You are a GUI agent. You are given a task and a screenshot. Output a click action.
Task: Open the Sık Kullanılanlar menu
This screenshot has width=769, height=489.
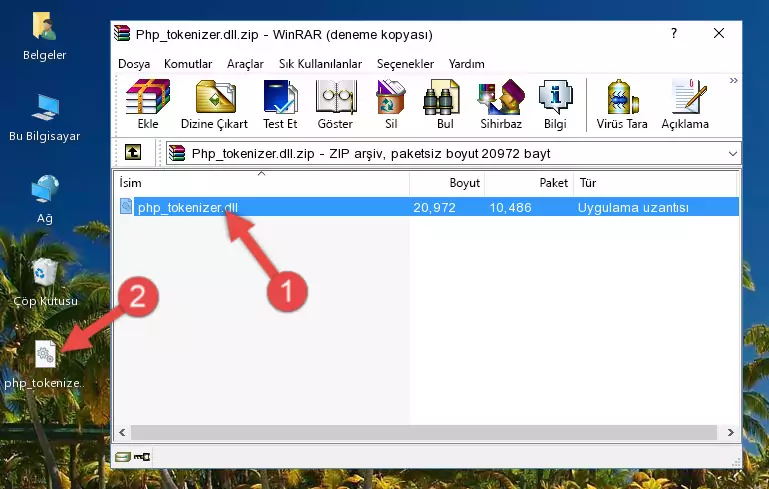[x=320, y=64]
